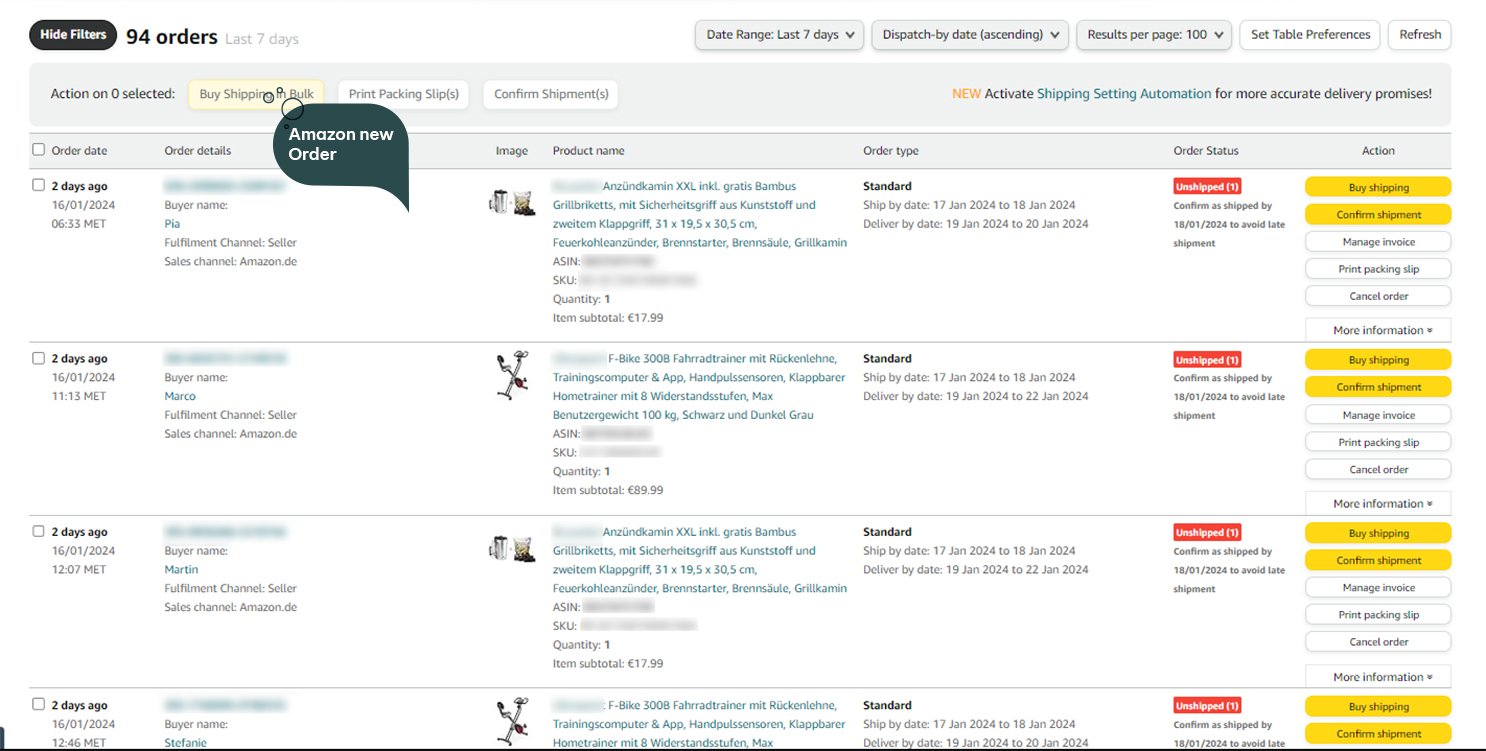Viewport: 1486px width, 751px height.
Task: Click the chimney starter thumbnail in Martin's order
Action: [x=511, y=548]
